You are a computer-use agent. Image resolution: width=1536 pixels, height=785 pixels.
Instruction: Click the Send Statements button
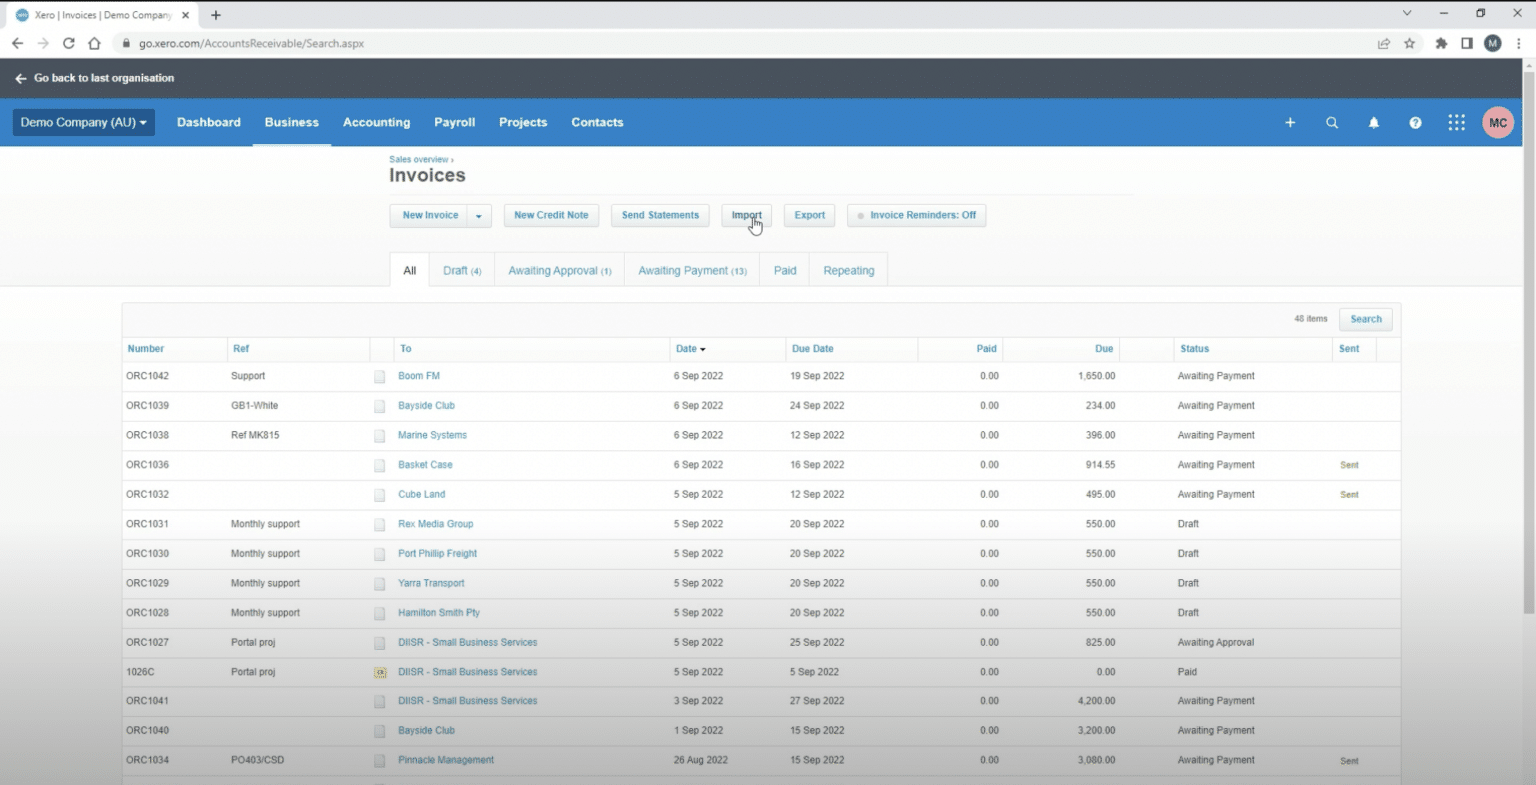coord(660,215)
